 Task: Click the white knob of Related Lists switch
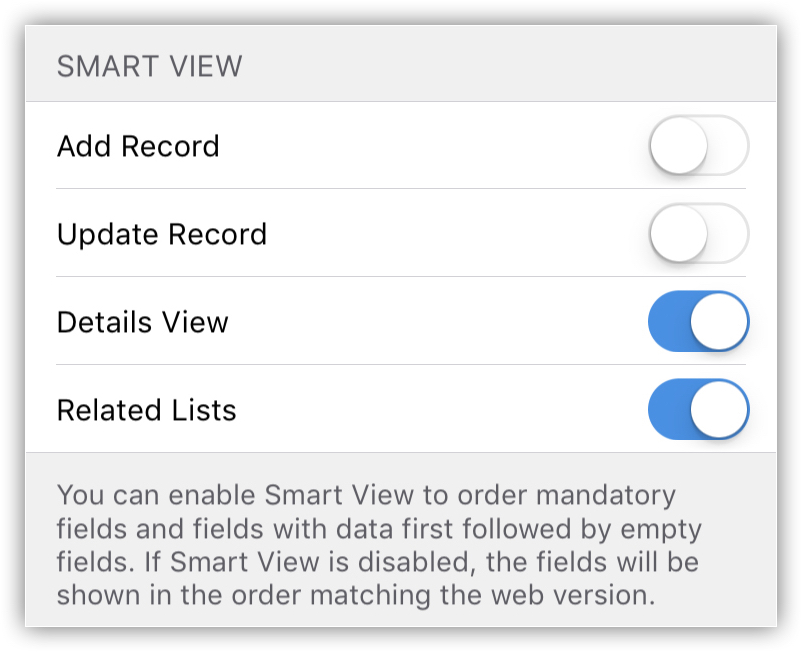pos(719,410)
